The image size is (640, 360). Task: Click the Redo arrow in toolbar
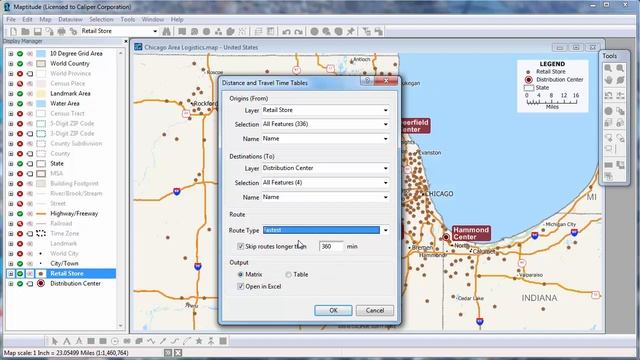pyautogui.click(x=298, y=31)
